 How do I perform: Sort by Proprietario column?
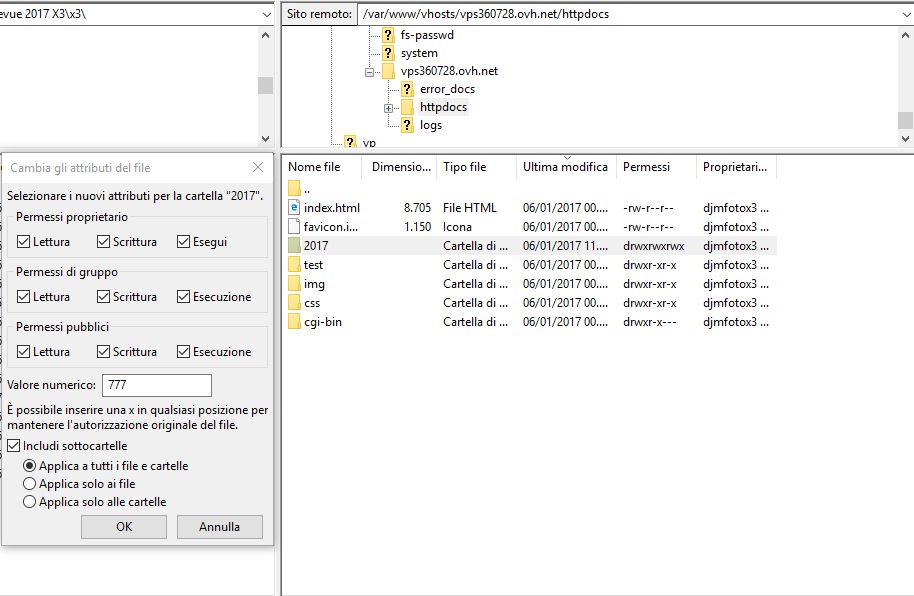[737, 167]
